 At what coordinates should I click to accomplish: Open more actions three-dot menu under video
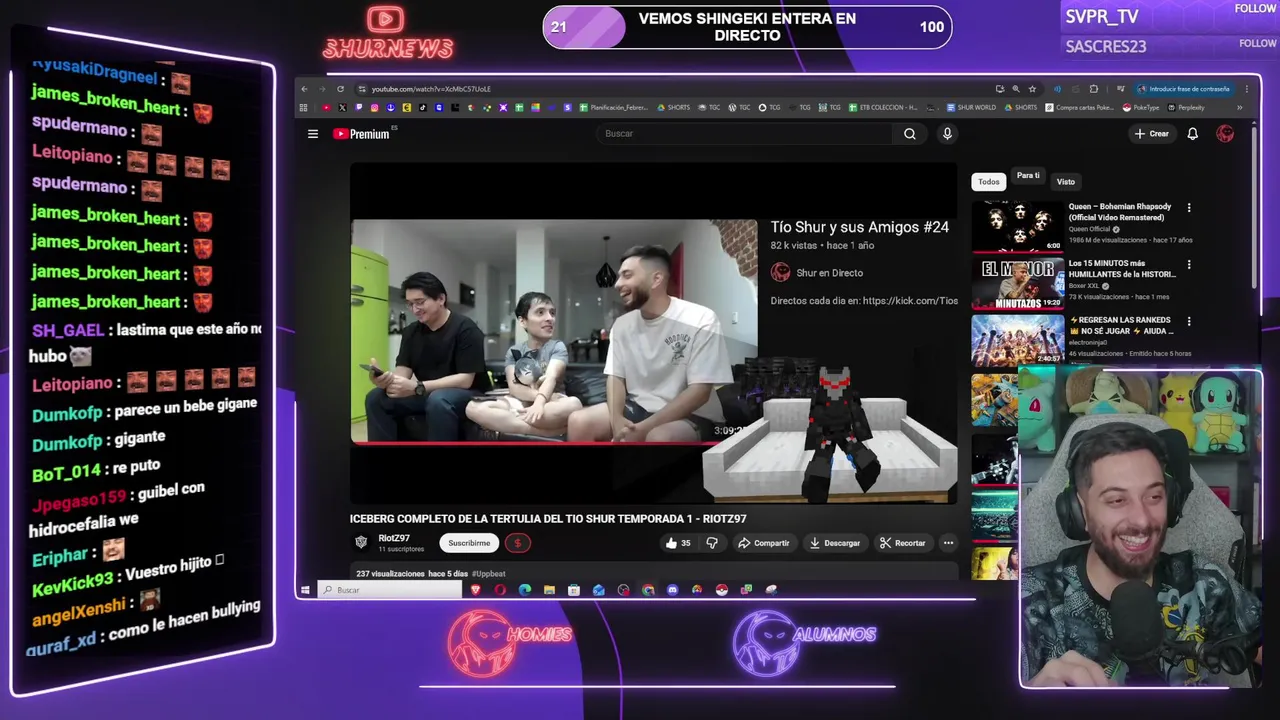pos(948,543)
